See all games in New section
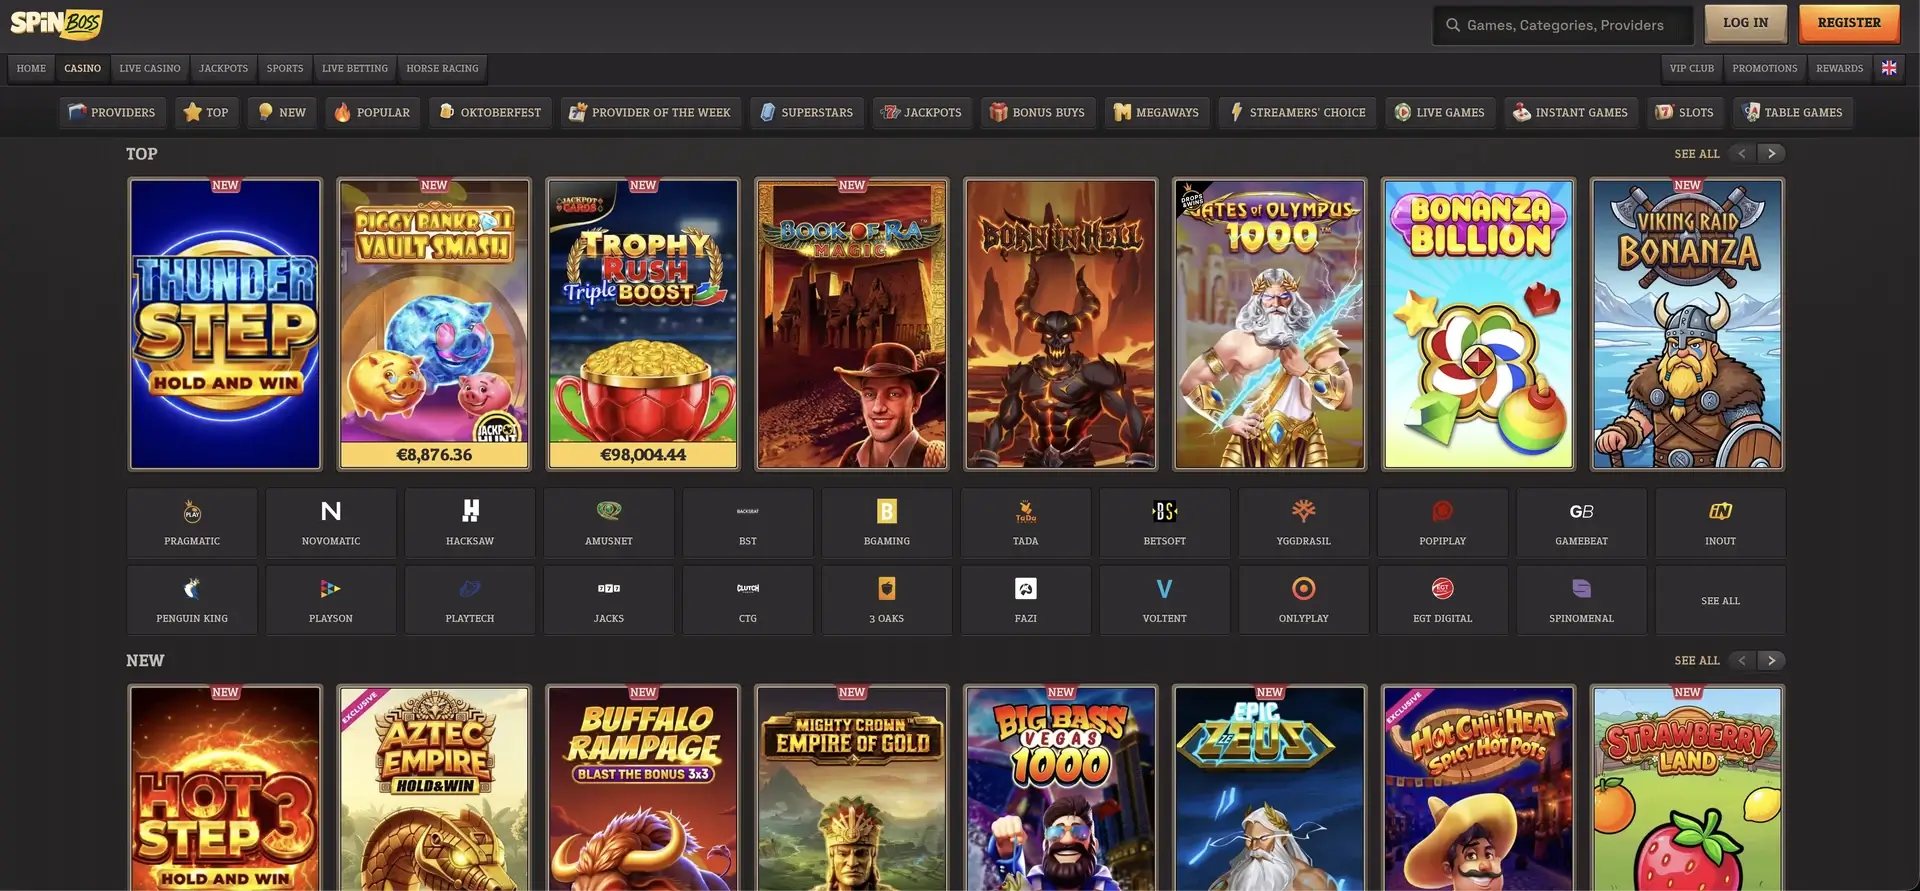The image size is (1920, 891). click(x=1697, y=661)
